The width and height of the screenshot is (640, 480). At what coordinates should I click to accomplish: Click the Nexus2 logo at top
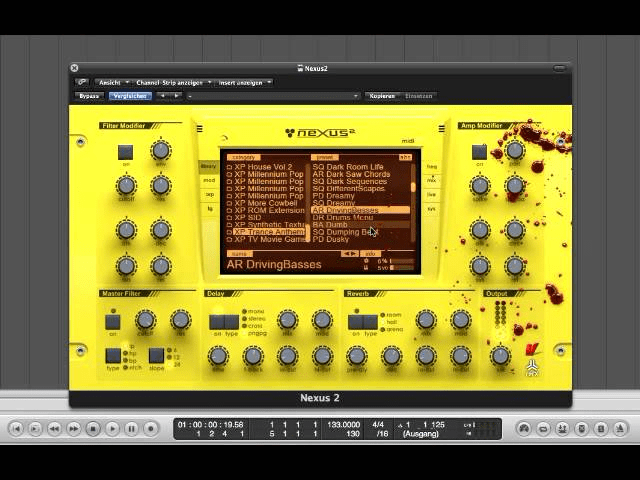(318, 132)
